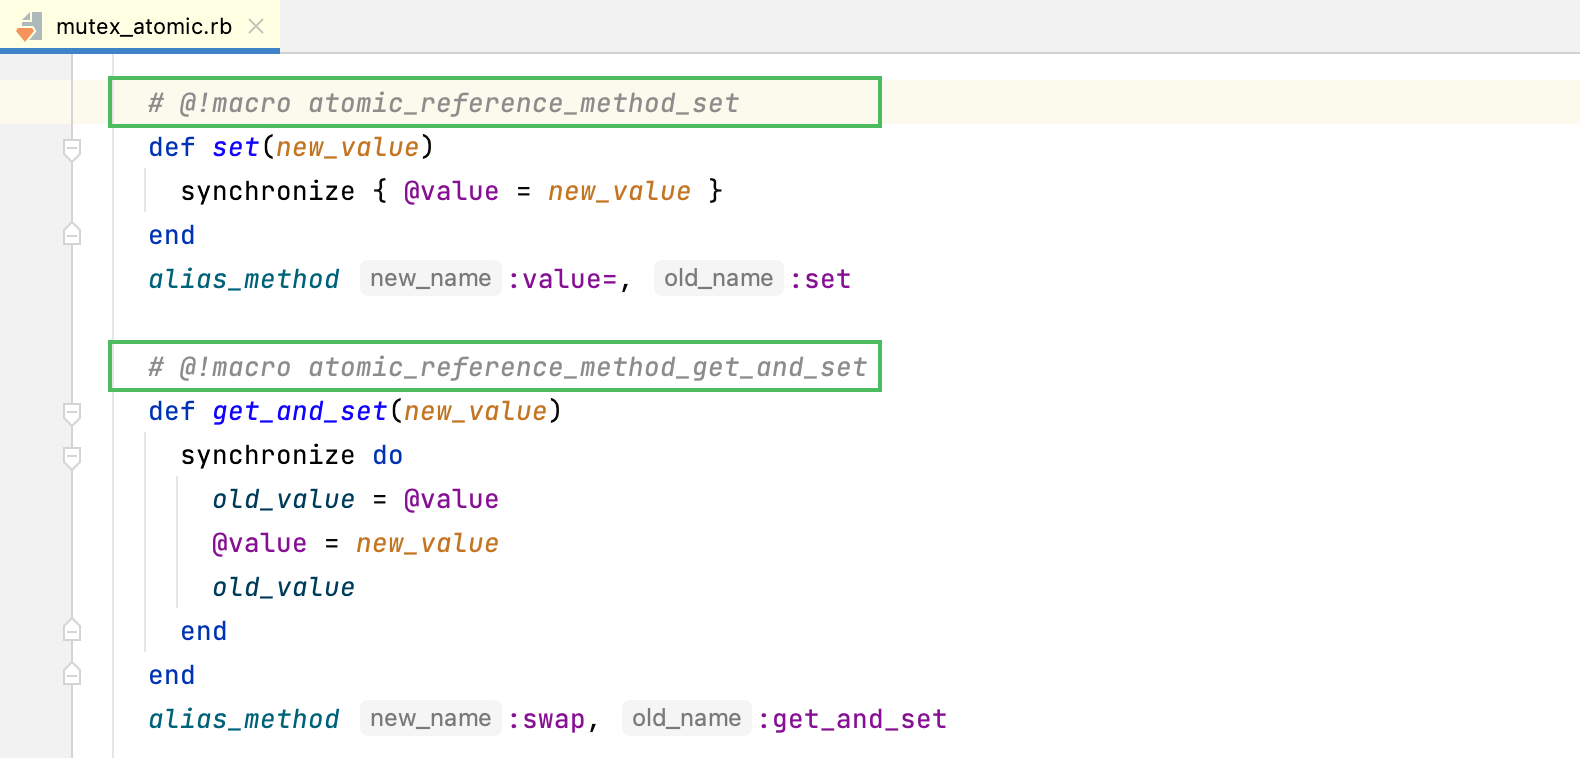The height and width of the screenshot is (758, 1580).
Task: Click the fold marker at the set method's end
Action: pos(72,235)
